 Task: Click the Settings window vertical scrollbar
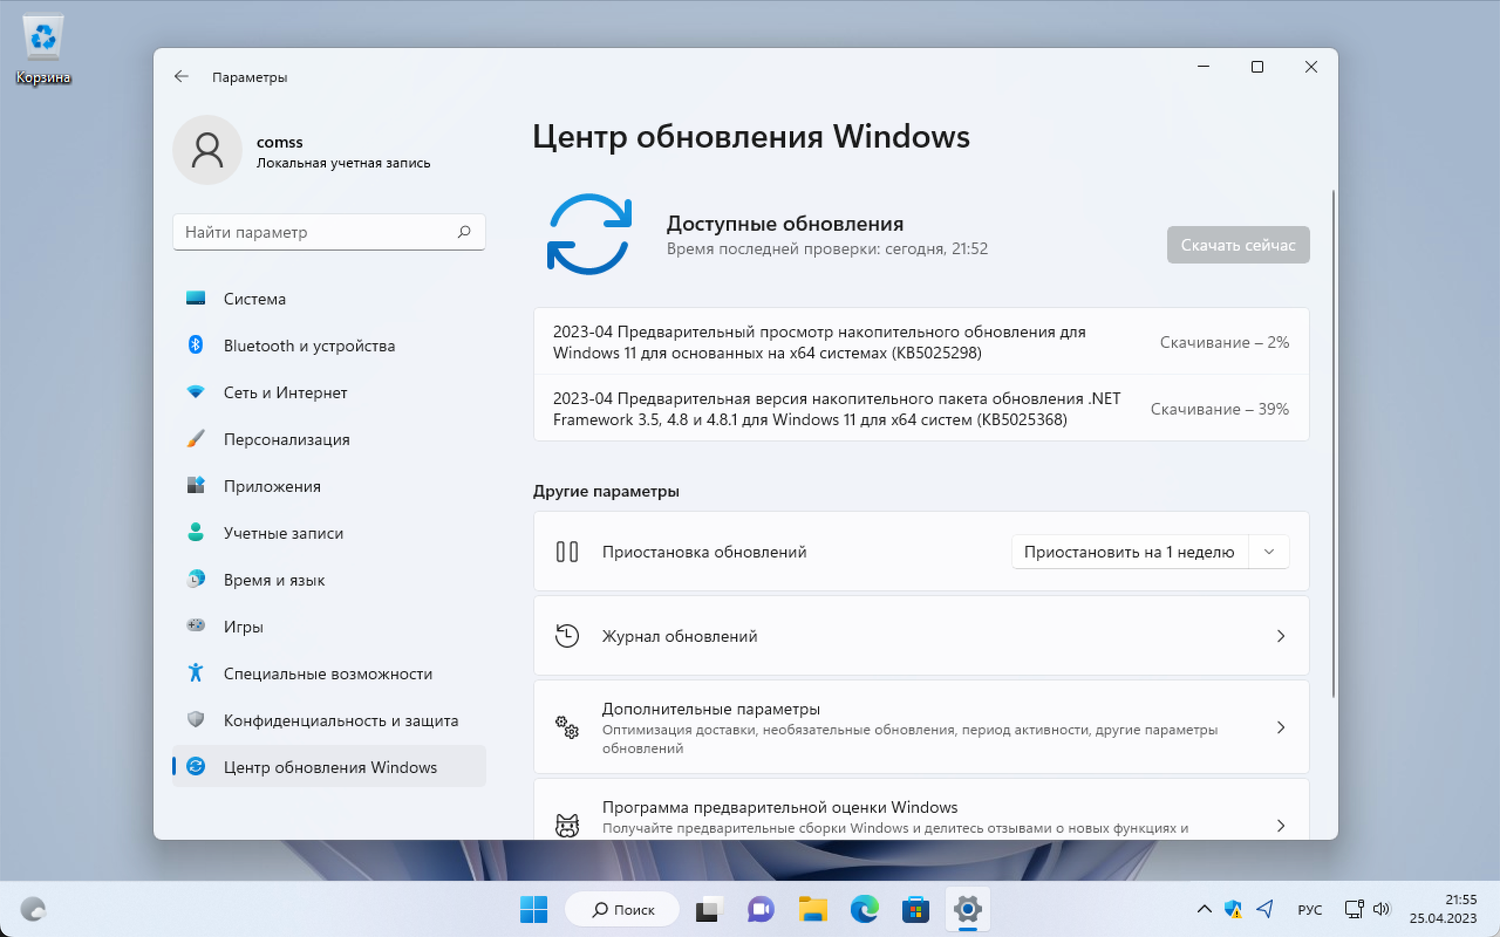(1332, 444)
